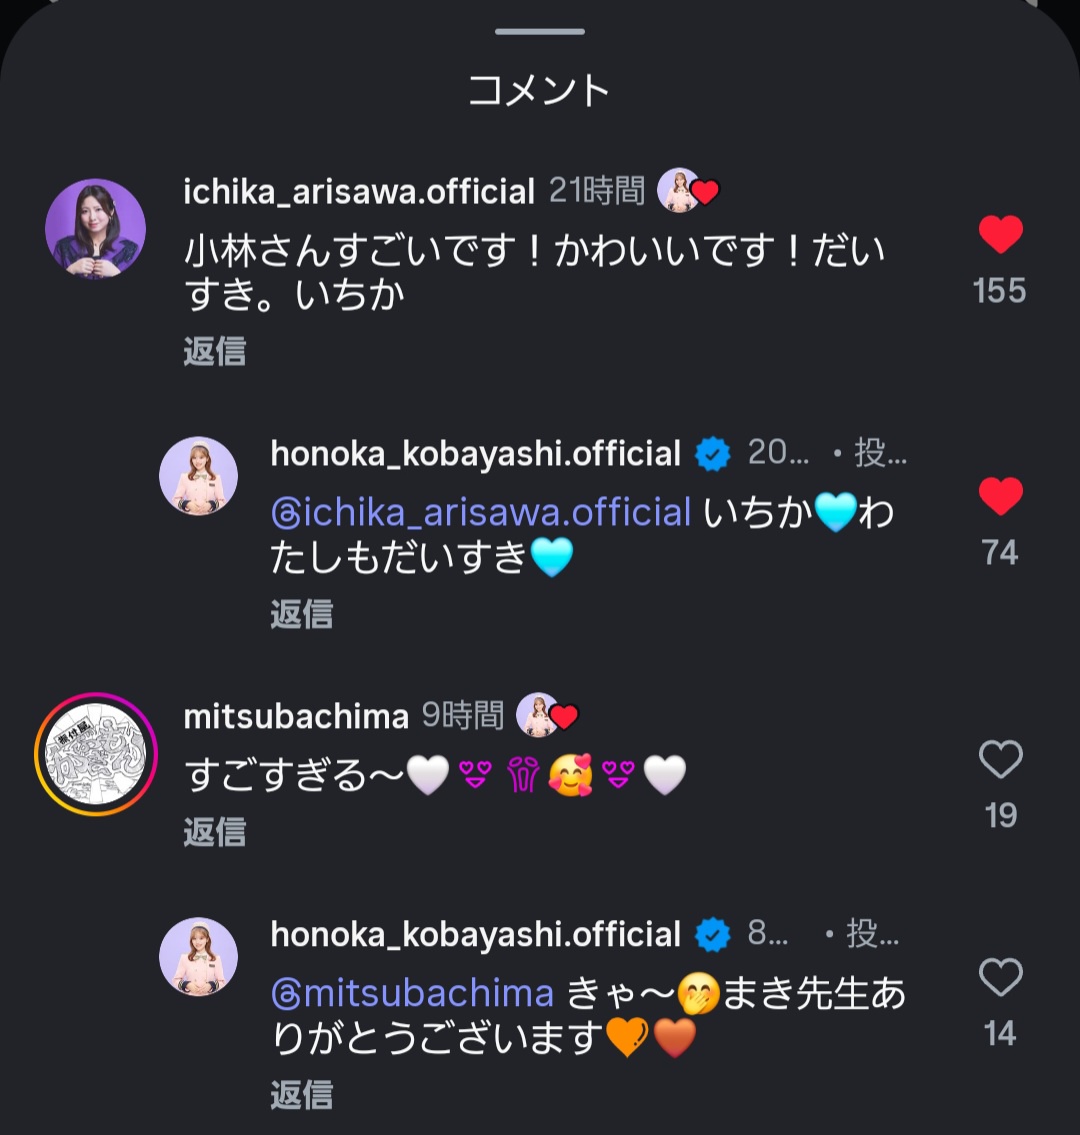Reply to Honoka's まき先生 thank-you comment

click(301, 1095)
